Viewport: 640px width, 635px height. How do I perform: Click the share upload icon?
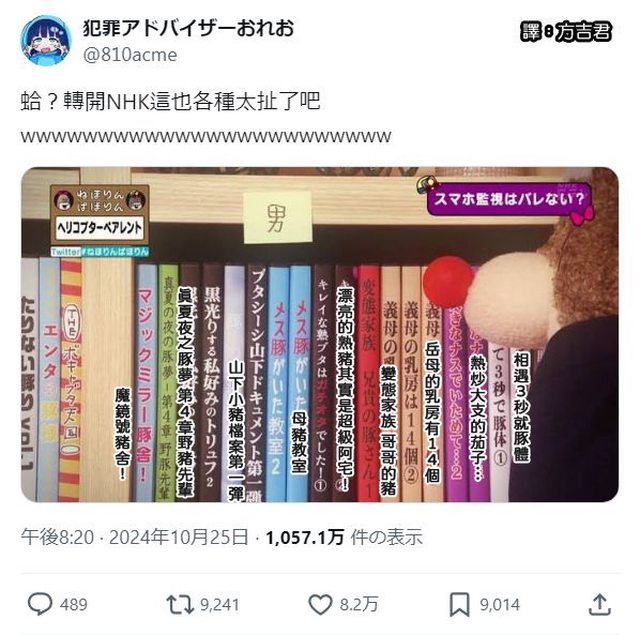(600, 604)
